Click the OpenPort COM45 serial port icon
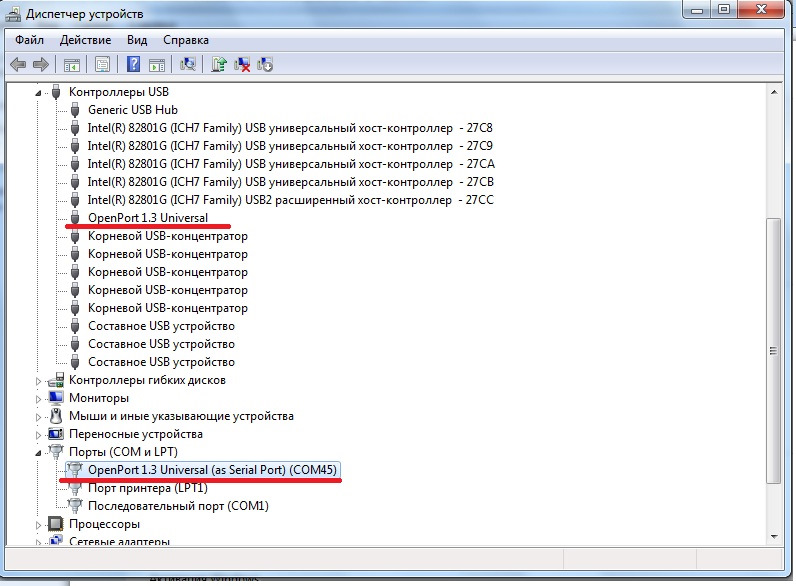The height and width of the screenshot is (586, 796). 75,470
